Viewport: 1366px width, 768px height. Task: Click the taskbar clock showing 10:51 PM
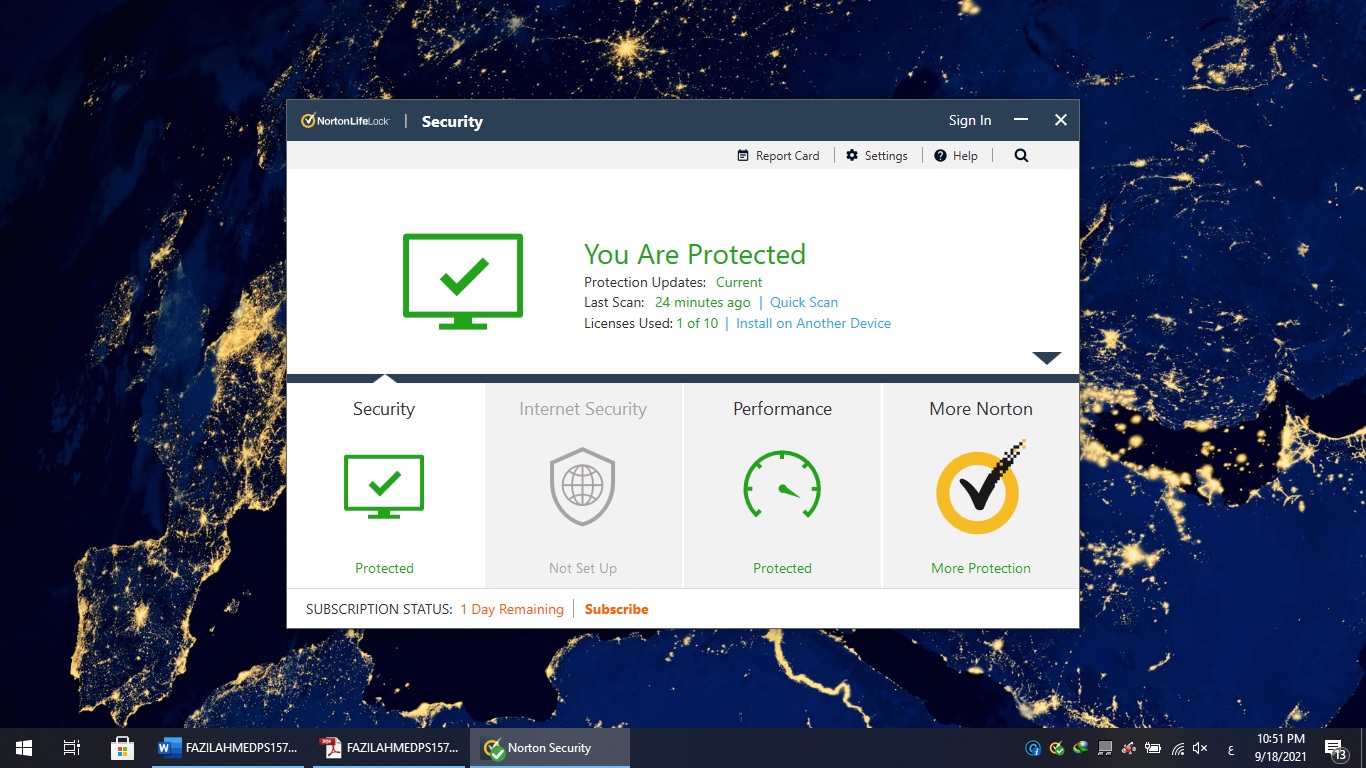(x=1281, y=748)
